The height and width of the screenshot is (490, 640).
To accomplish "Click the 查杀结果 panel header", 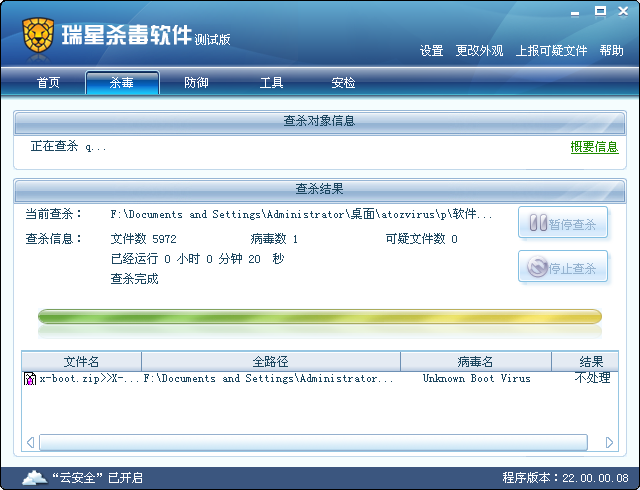I will [x=320, y=189].
